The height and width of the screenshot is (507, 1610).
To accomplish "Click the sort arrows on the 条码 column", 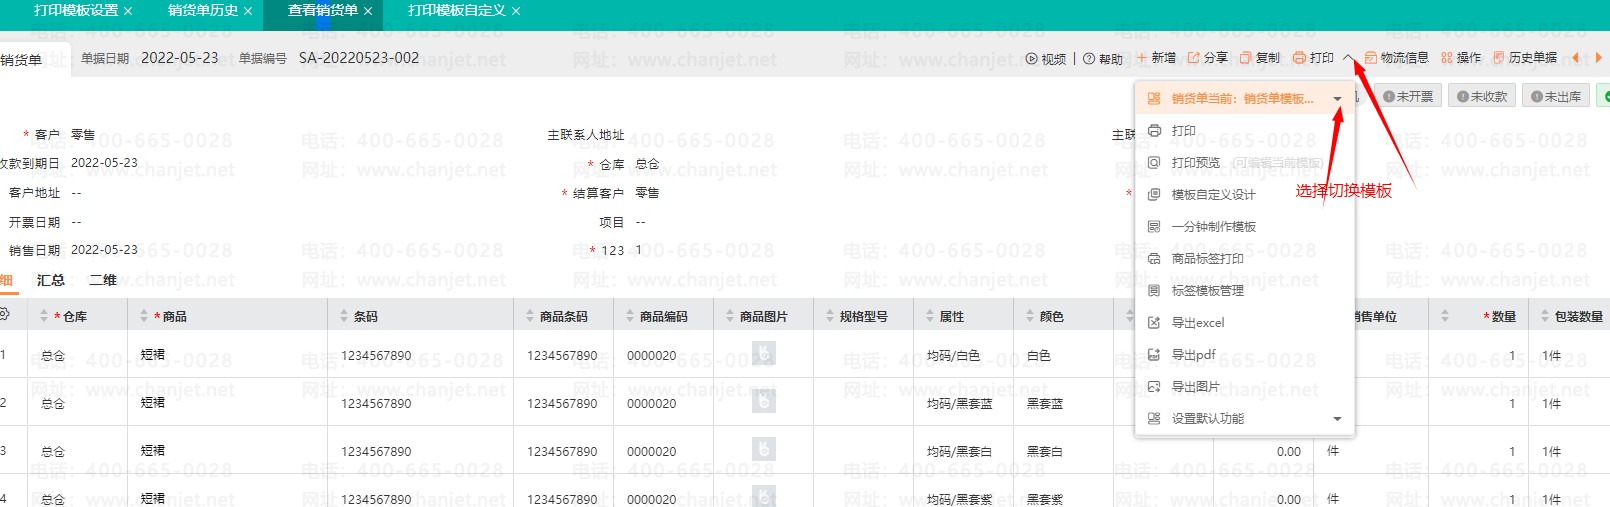I will 344,316.
